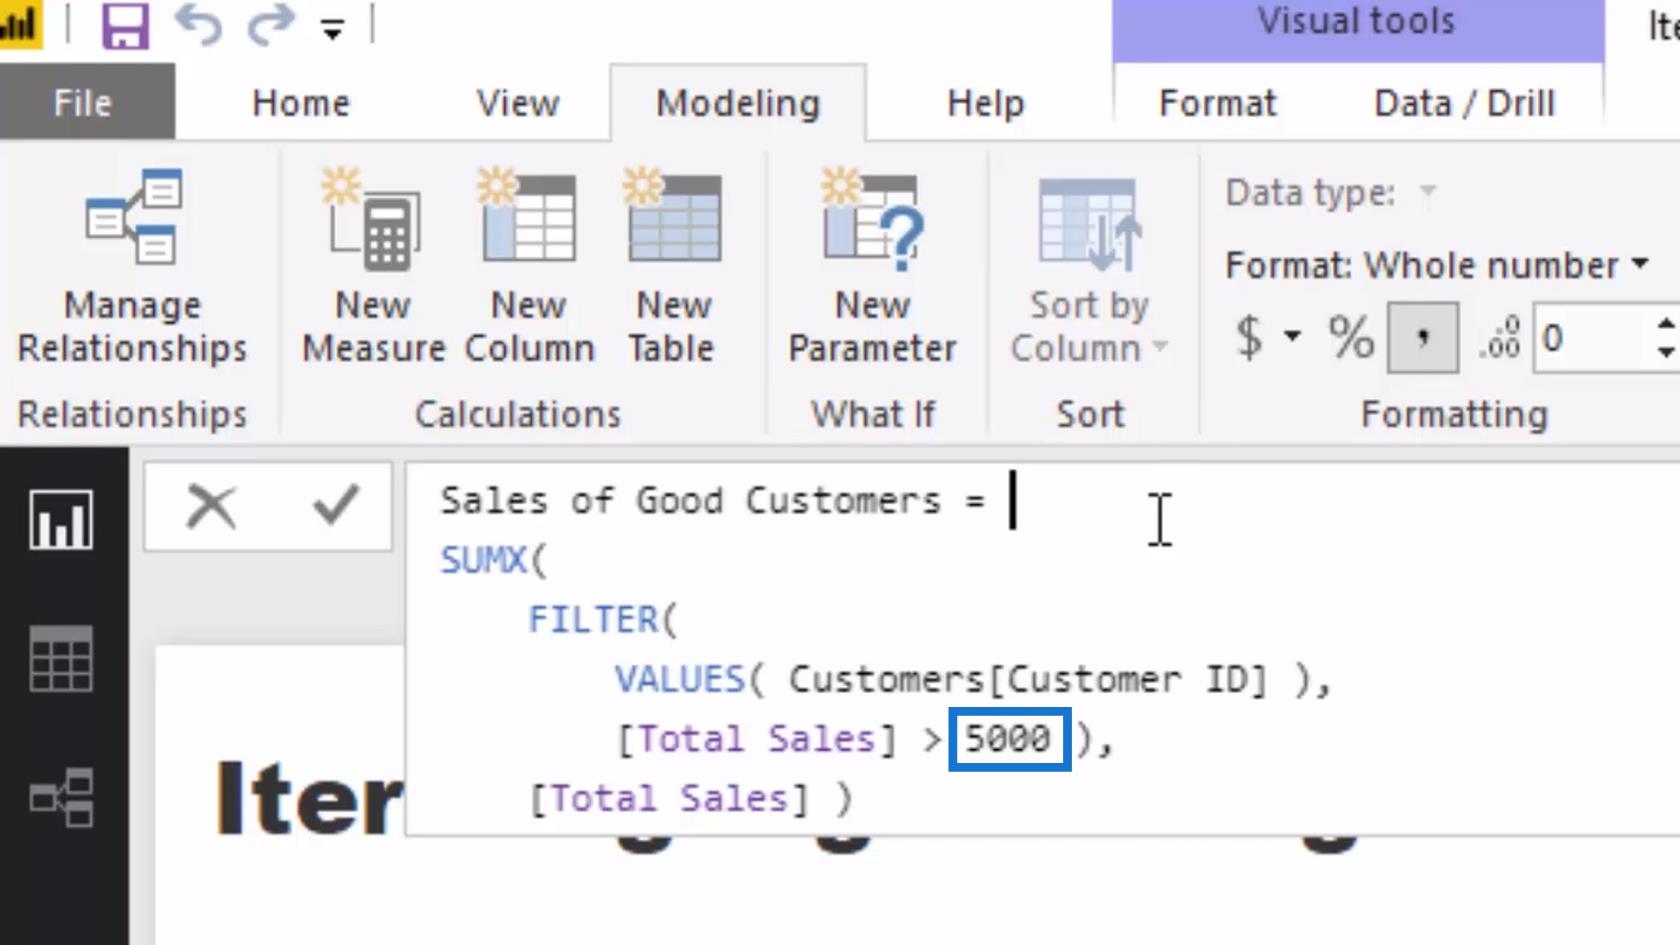Viewport: 1680px width, 945px height.
Task: Click on VALUES in the formula
Action: (680, 680)
